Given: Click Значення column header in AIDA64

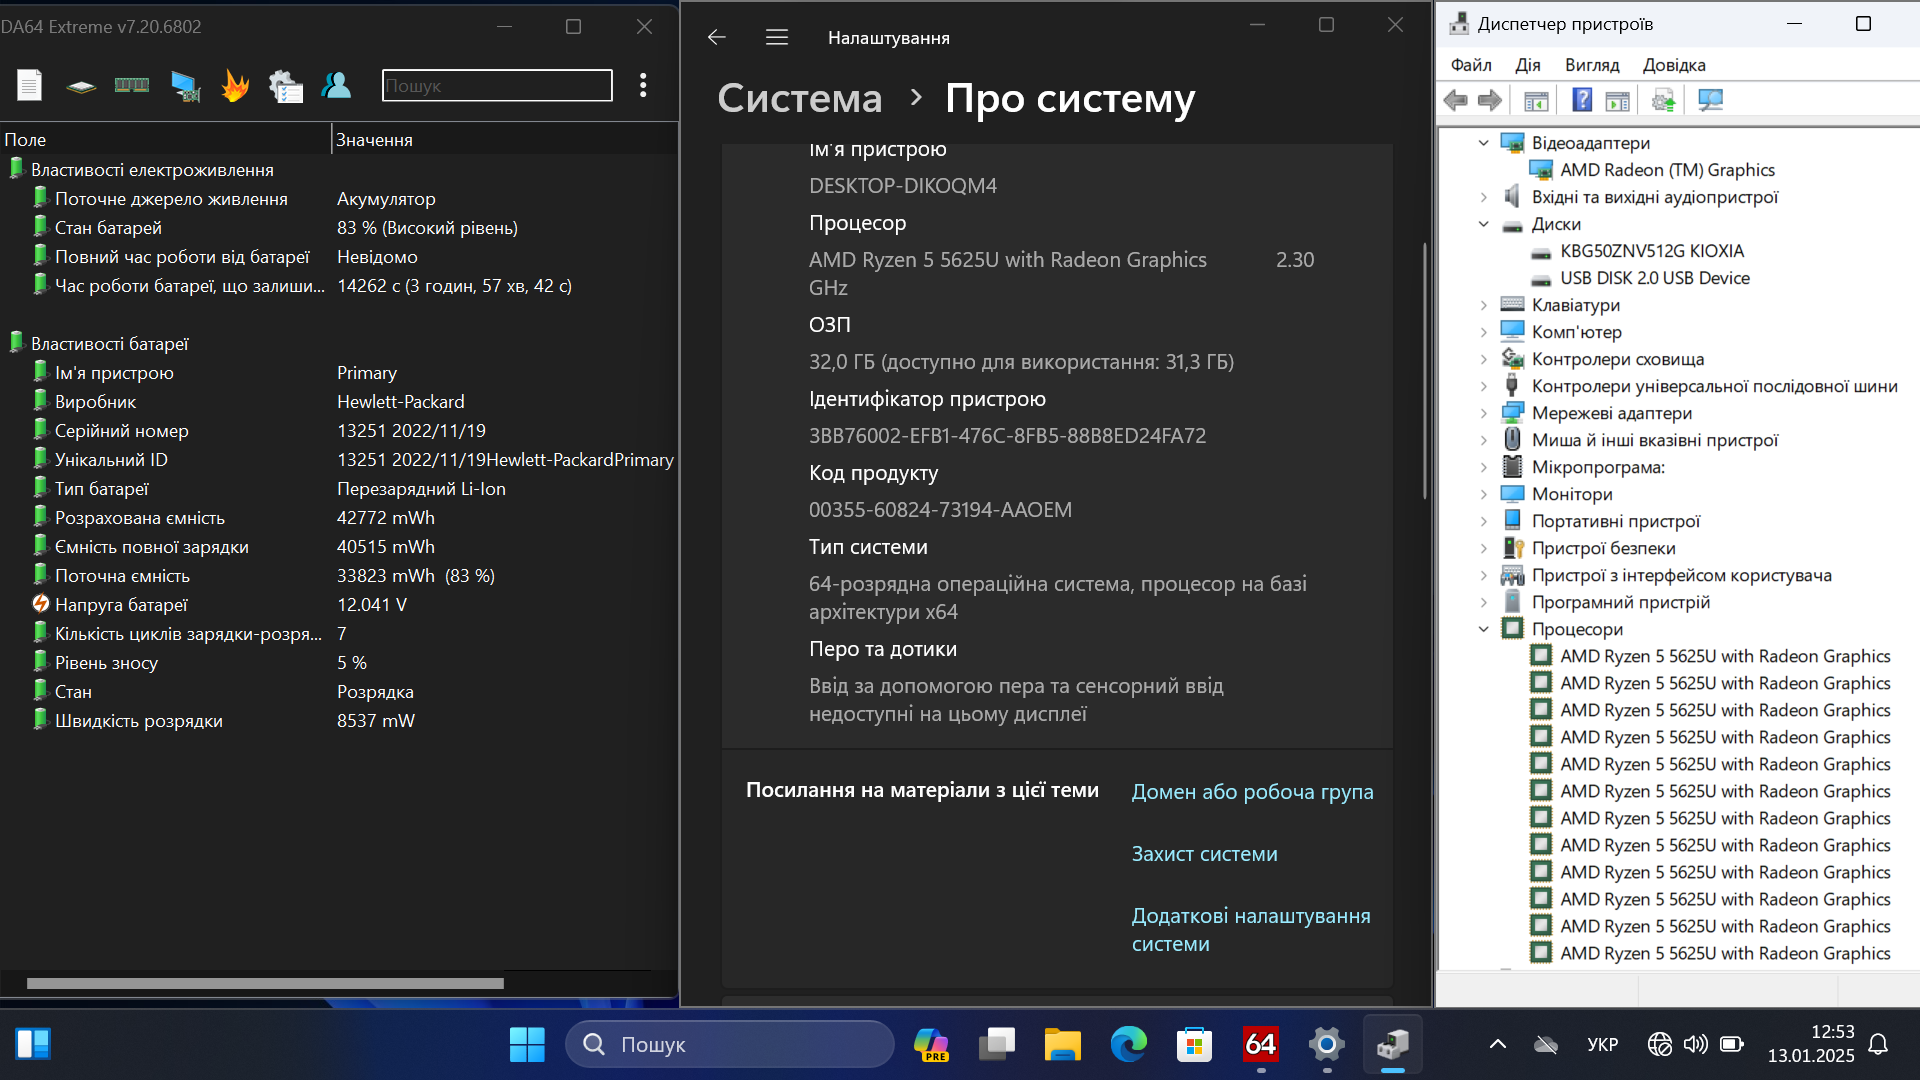Looking at the screenshot, I should click(505, 140).
